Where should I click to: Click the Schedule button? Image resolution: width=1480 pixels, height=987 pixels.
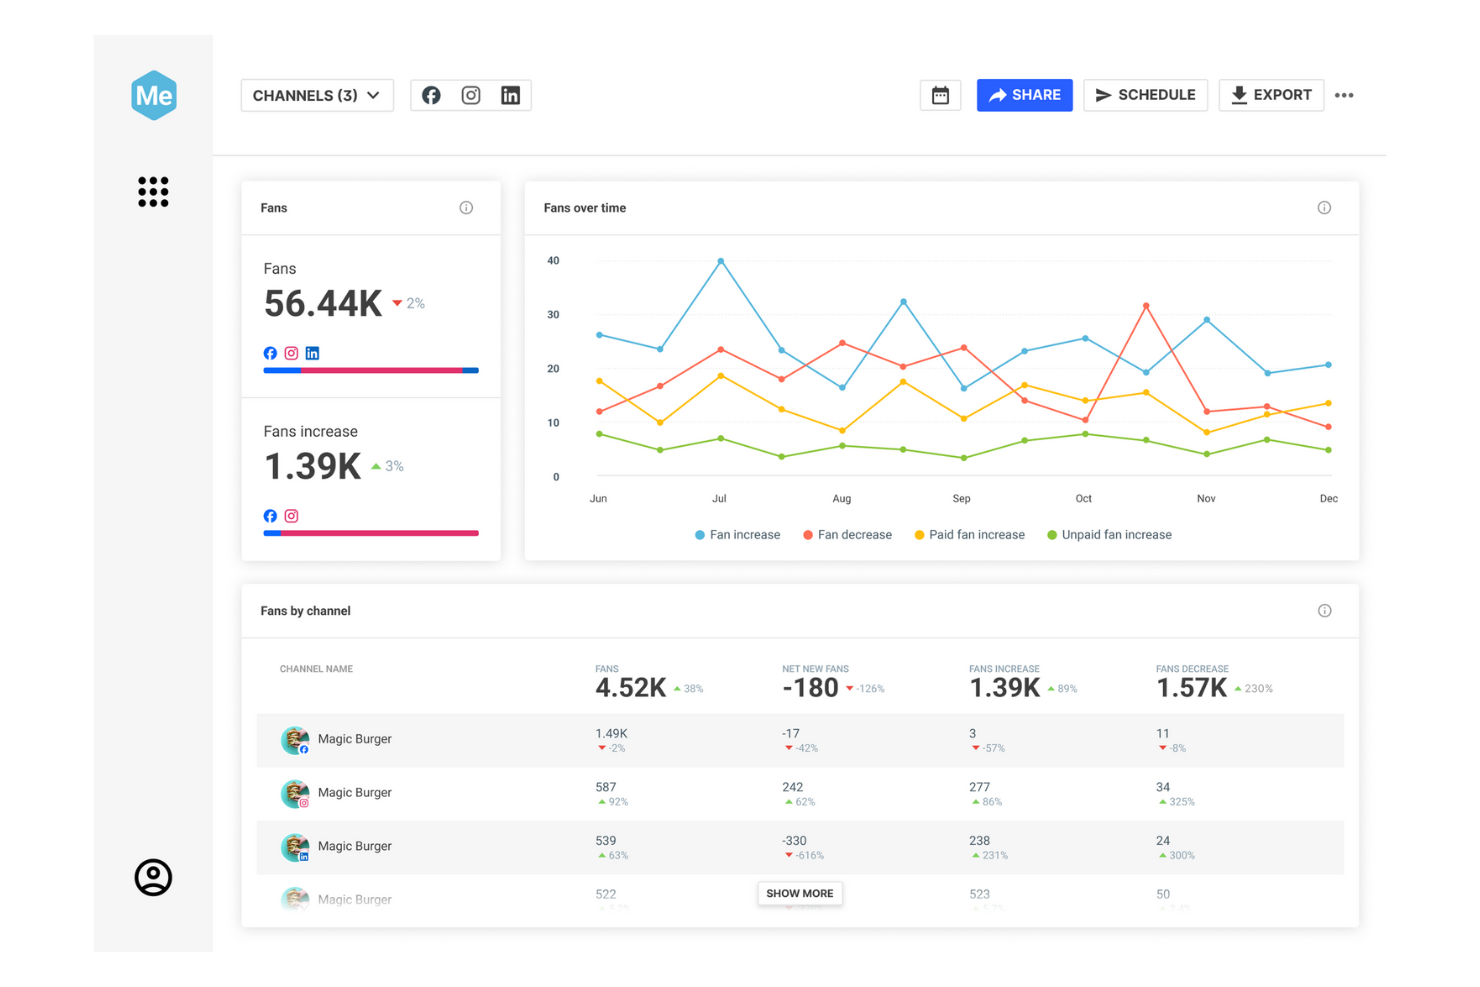tap(1146, 95)
